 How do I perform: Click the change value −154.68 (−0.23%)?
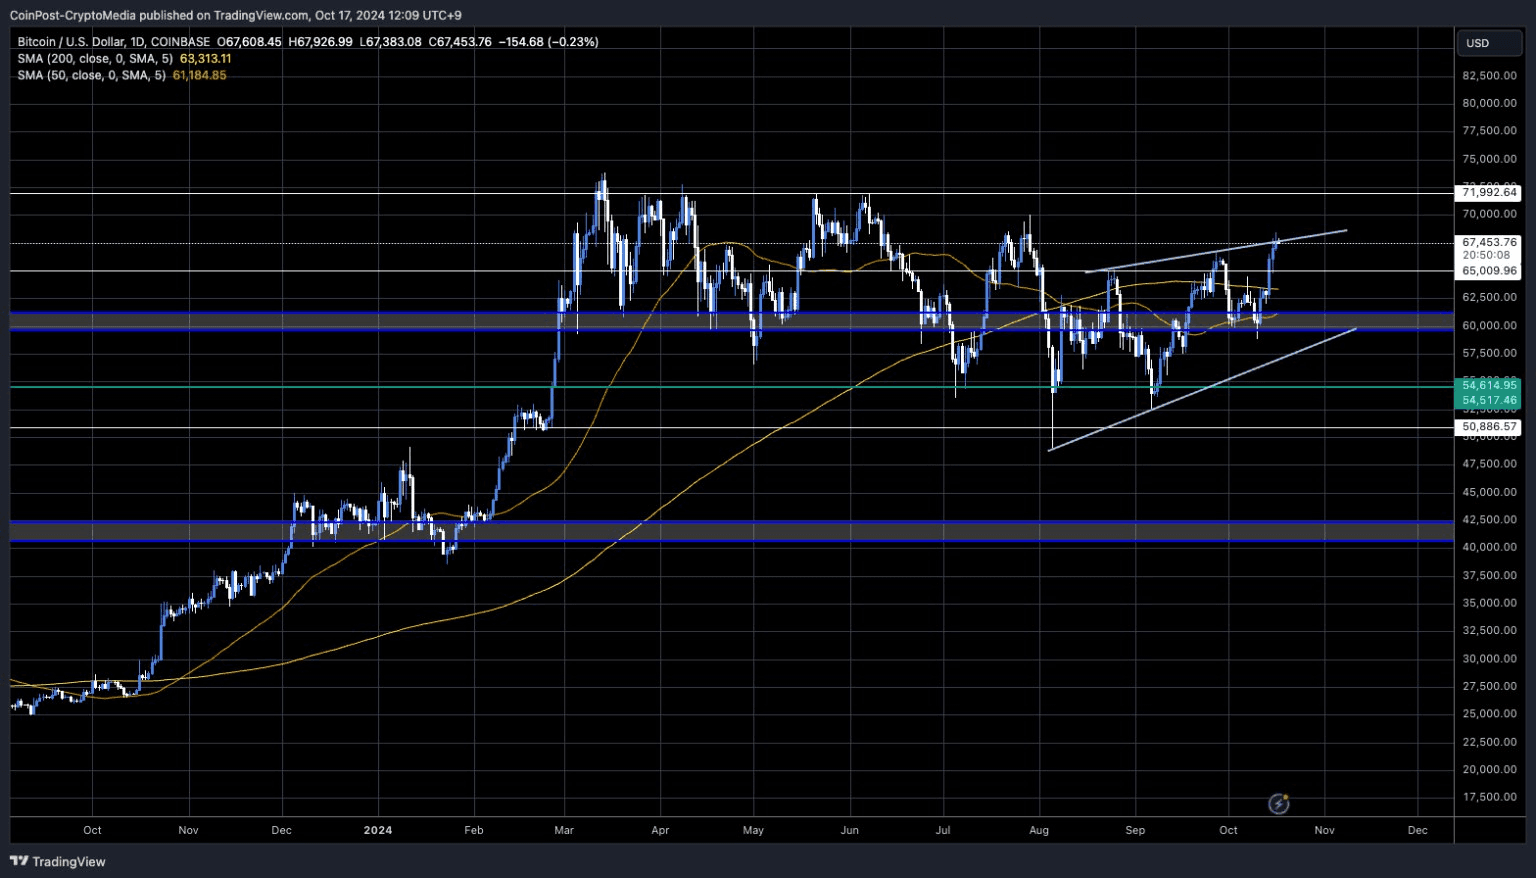[x=548, y=42]
